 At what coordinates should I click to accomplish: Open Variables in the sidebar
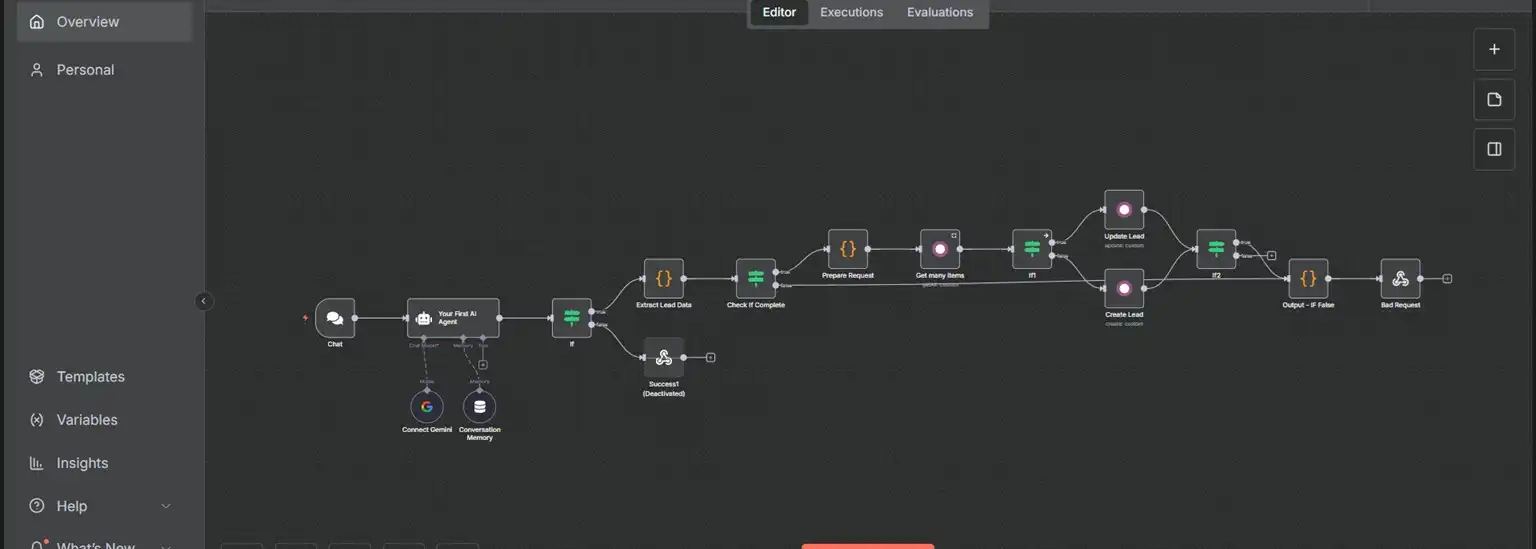pyautogui.click(x=87, y=420)
